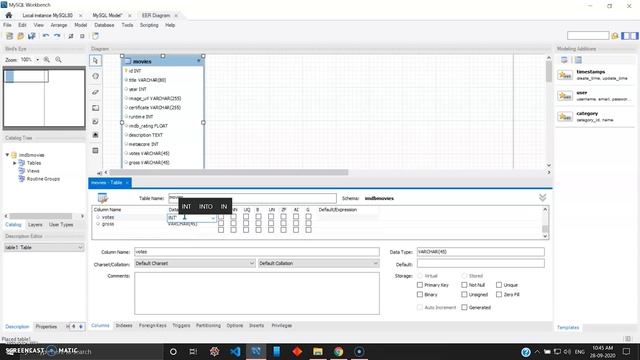This screenshot has width=640, height=360.
Task: Open File Explorer from taskbar
Action: pos(318,351)
